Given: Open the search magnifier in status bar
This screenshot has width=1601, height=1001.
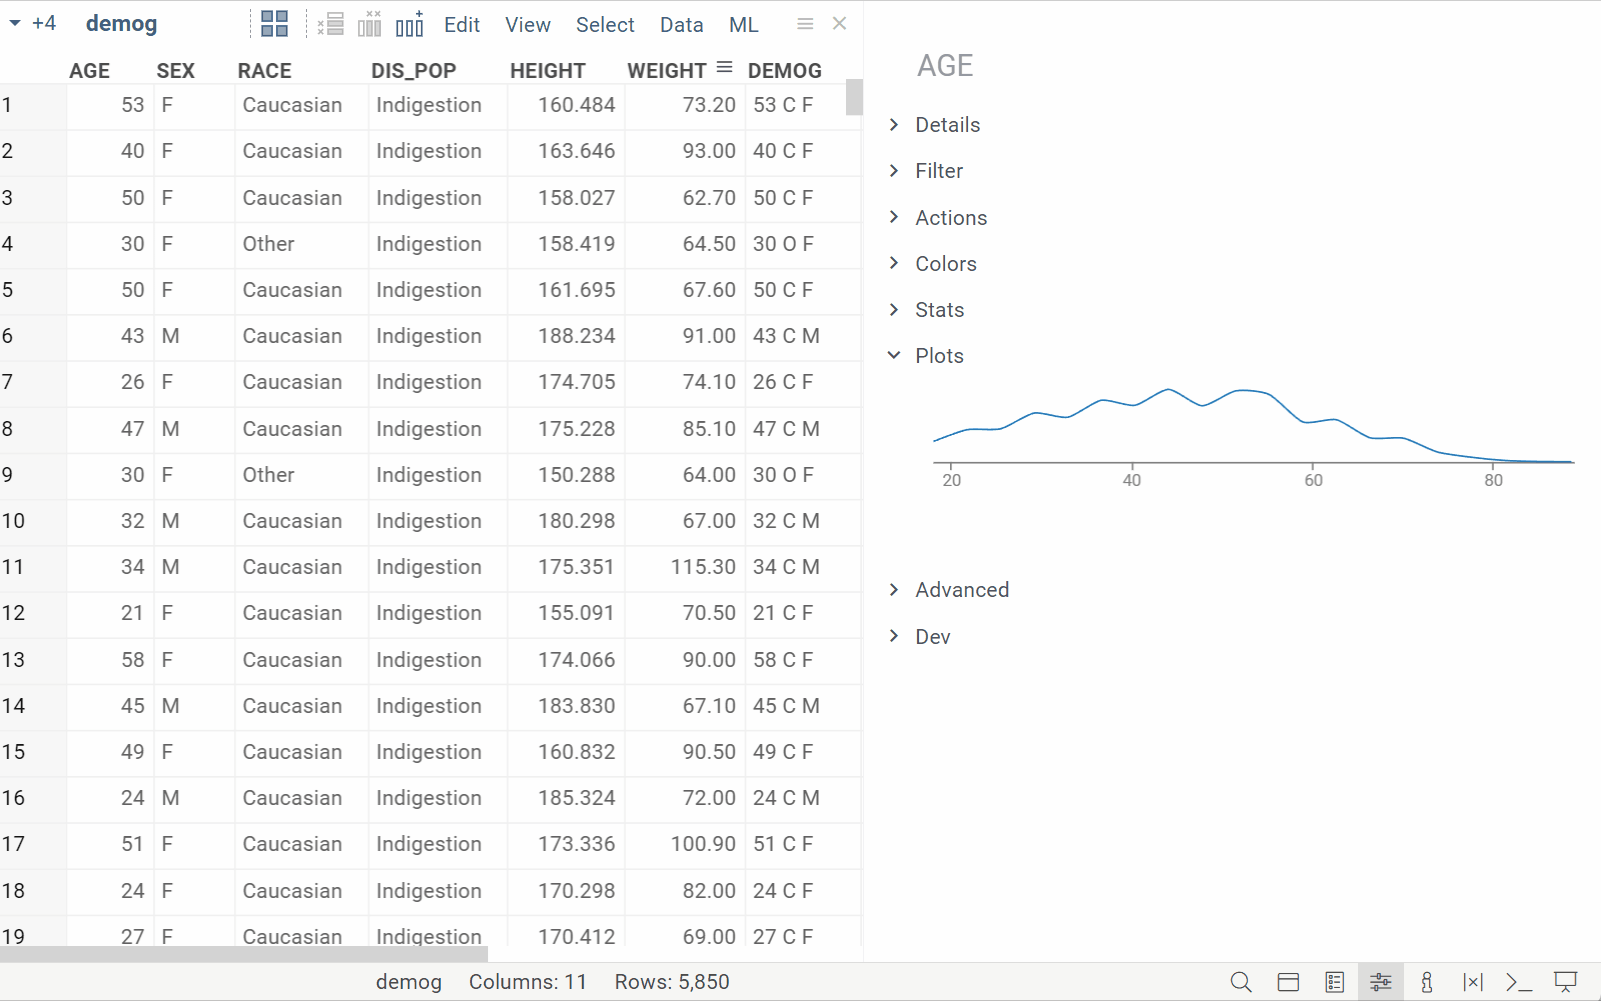Looking at the screenshot, I should click(1241, 982).
